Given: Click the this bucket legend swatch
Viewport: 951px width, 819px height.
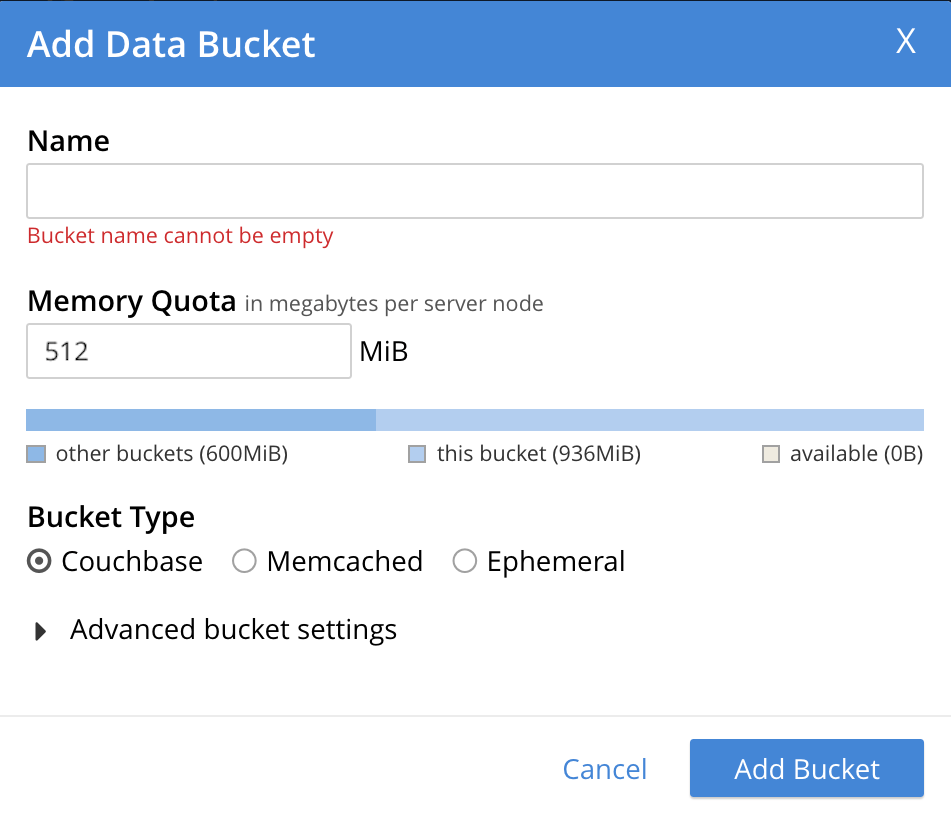Looking at the screenshot, I should pyautogui.click(x=416, y=453).
